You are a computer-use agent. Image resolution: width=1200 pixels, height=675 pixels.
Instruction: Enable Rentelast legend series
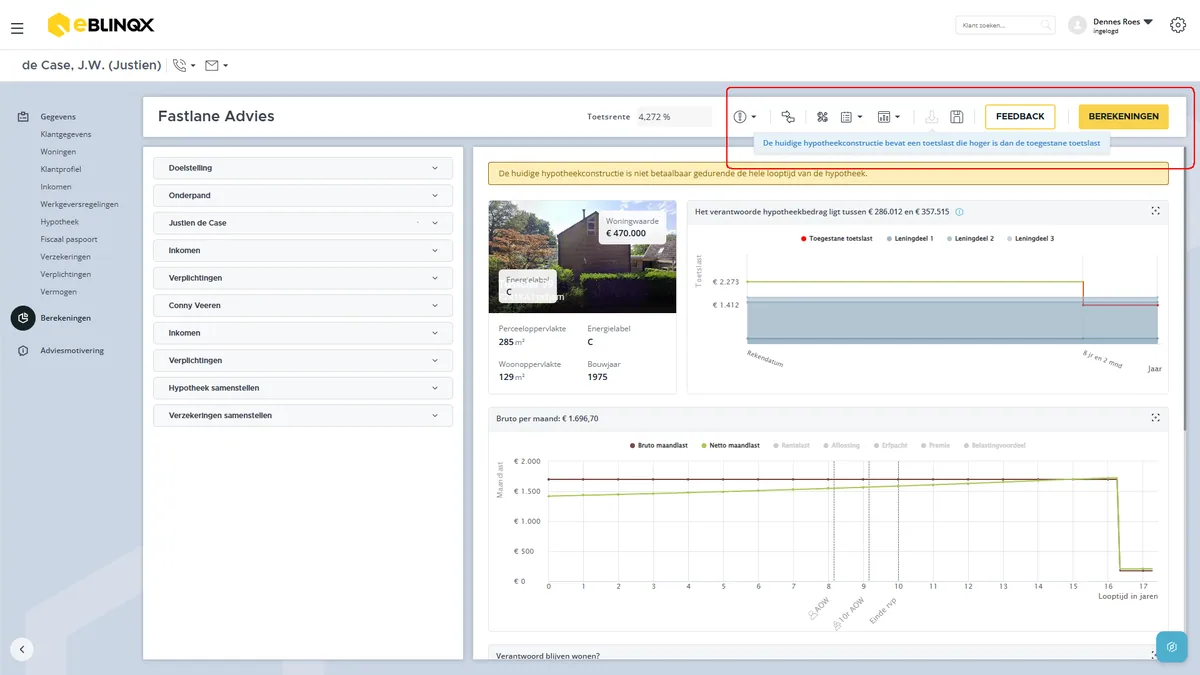(x=791, y=445)
